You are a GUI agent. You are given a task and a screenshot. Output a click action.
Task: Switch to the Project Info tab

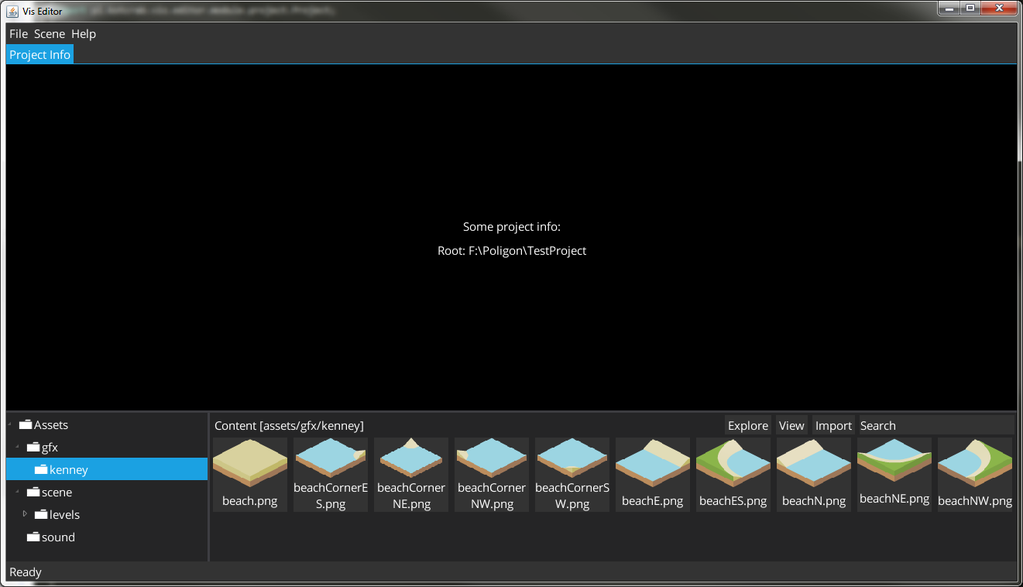(x=40, y=55)
